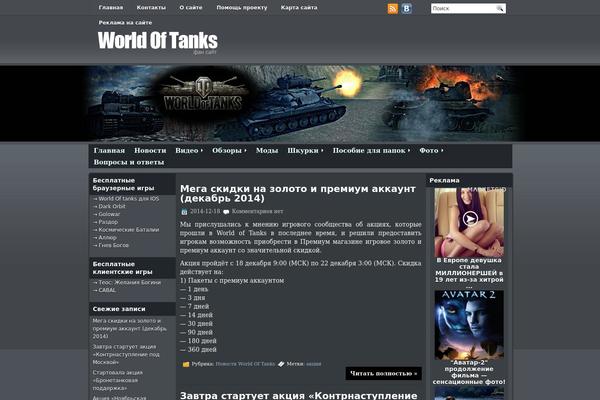The width and height of the screenshot is (600, 400).
Task: Click the World Of Tanks site title
Action: click(158, 40)
